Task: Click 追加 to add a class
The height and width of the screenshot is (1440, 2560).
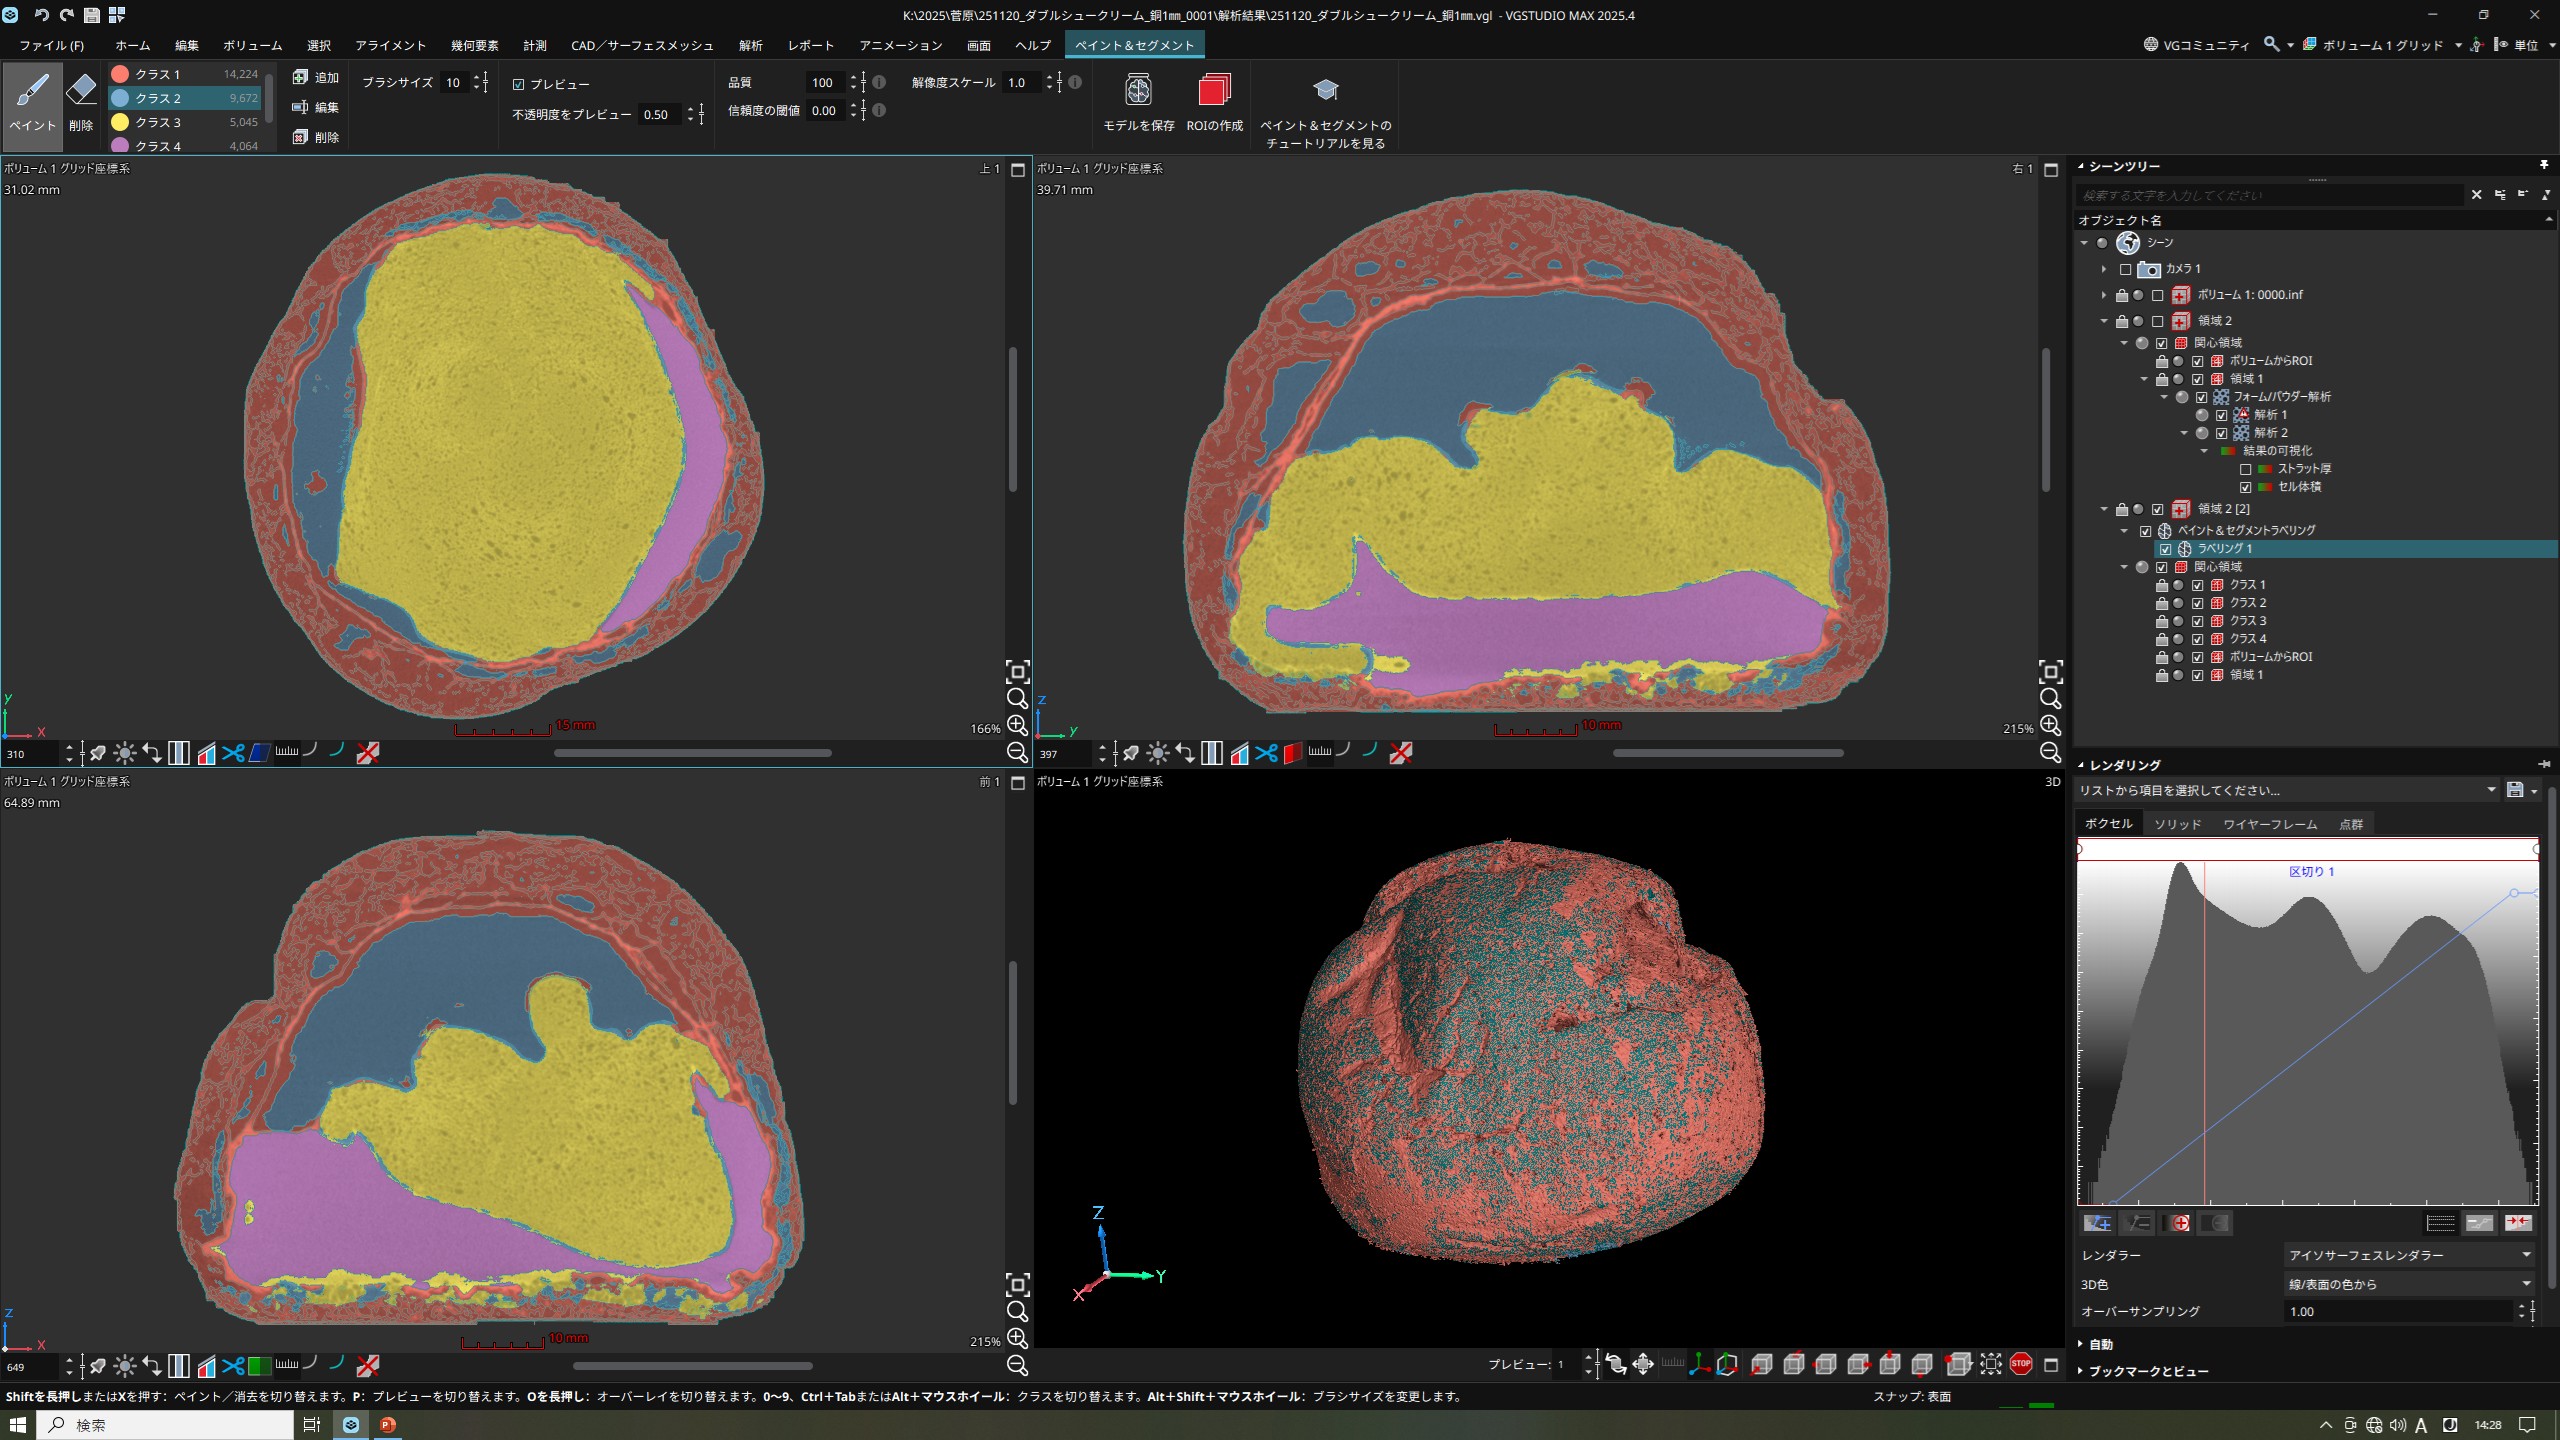Action: click(316, 77)
